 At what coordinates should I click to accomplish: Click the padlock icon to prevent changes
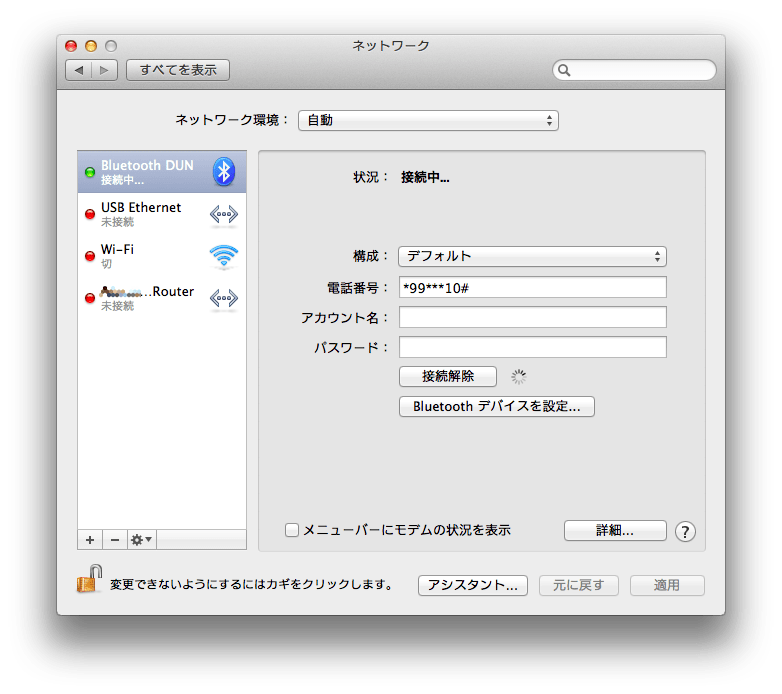click(x=90, y=579)
